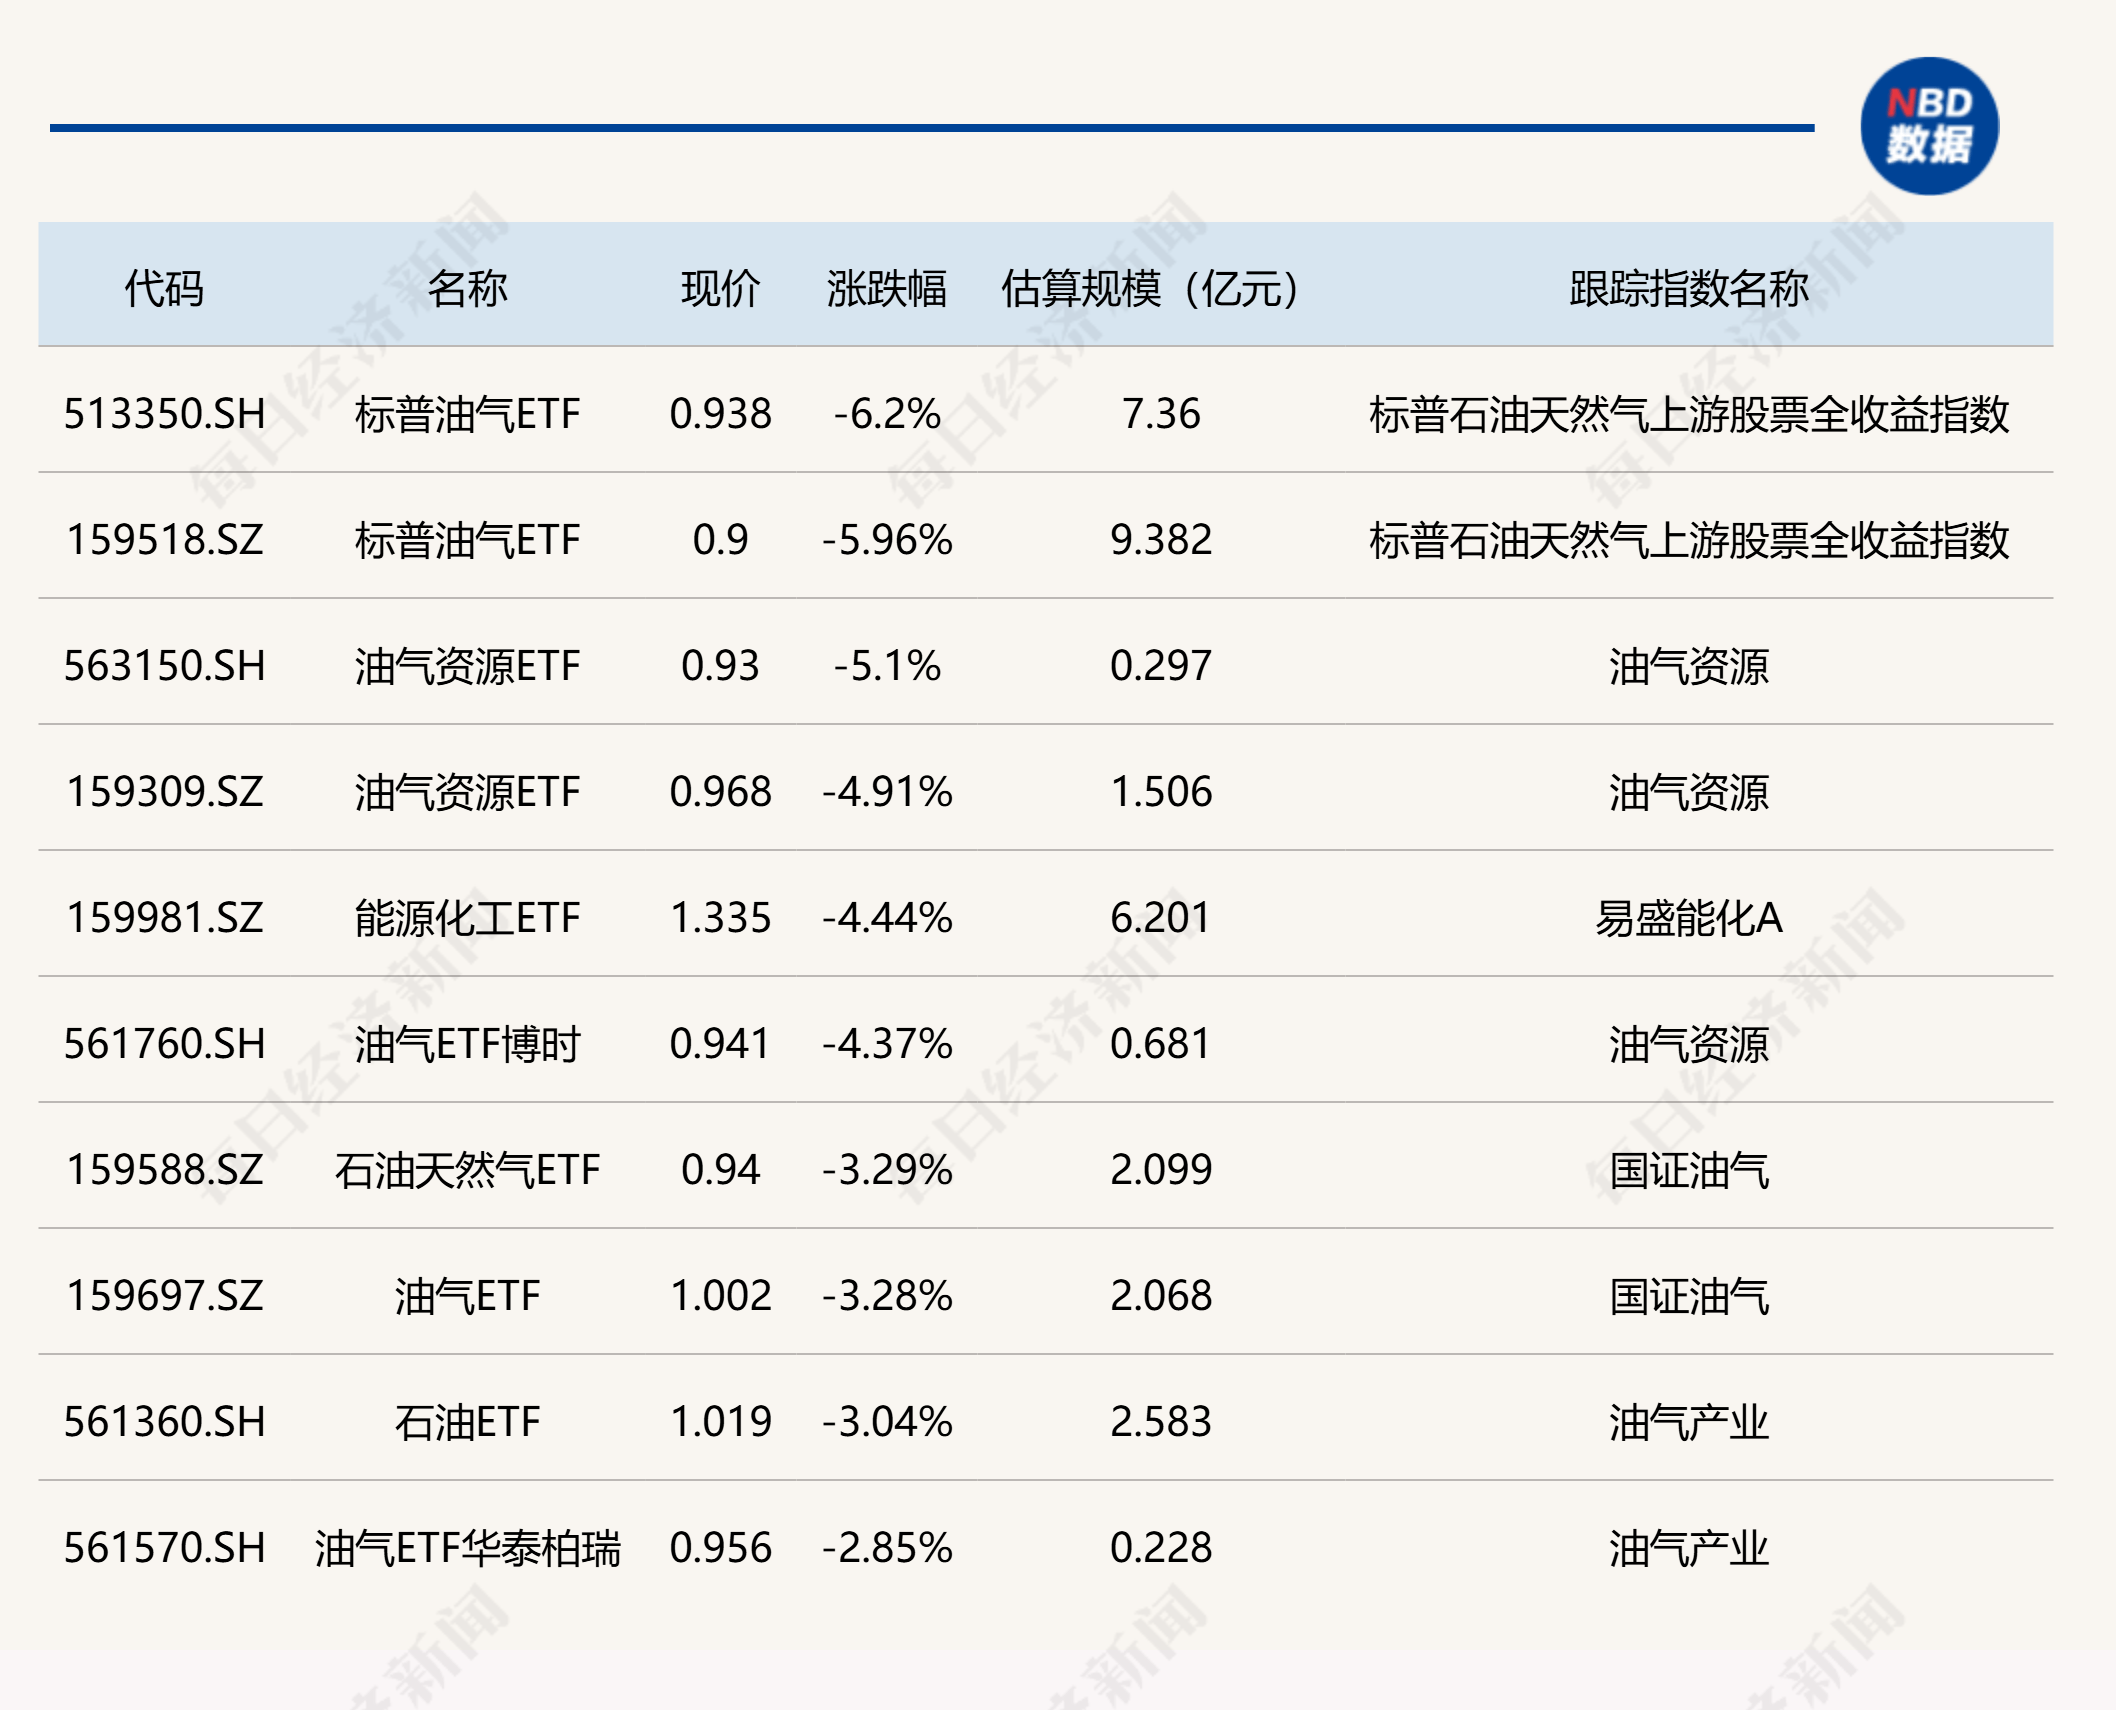Select code 159697.SZ

[165, 1296]
